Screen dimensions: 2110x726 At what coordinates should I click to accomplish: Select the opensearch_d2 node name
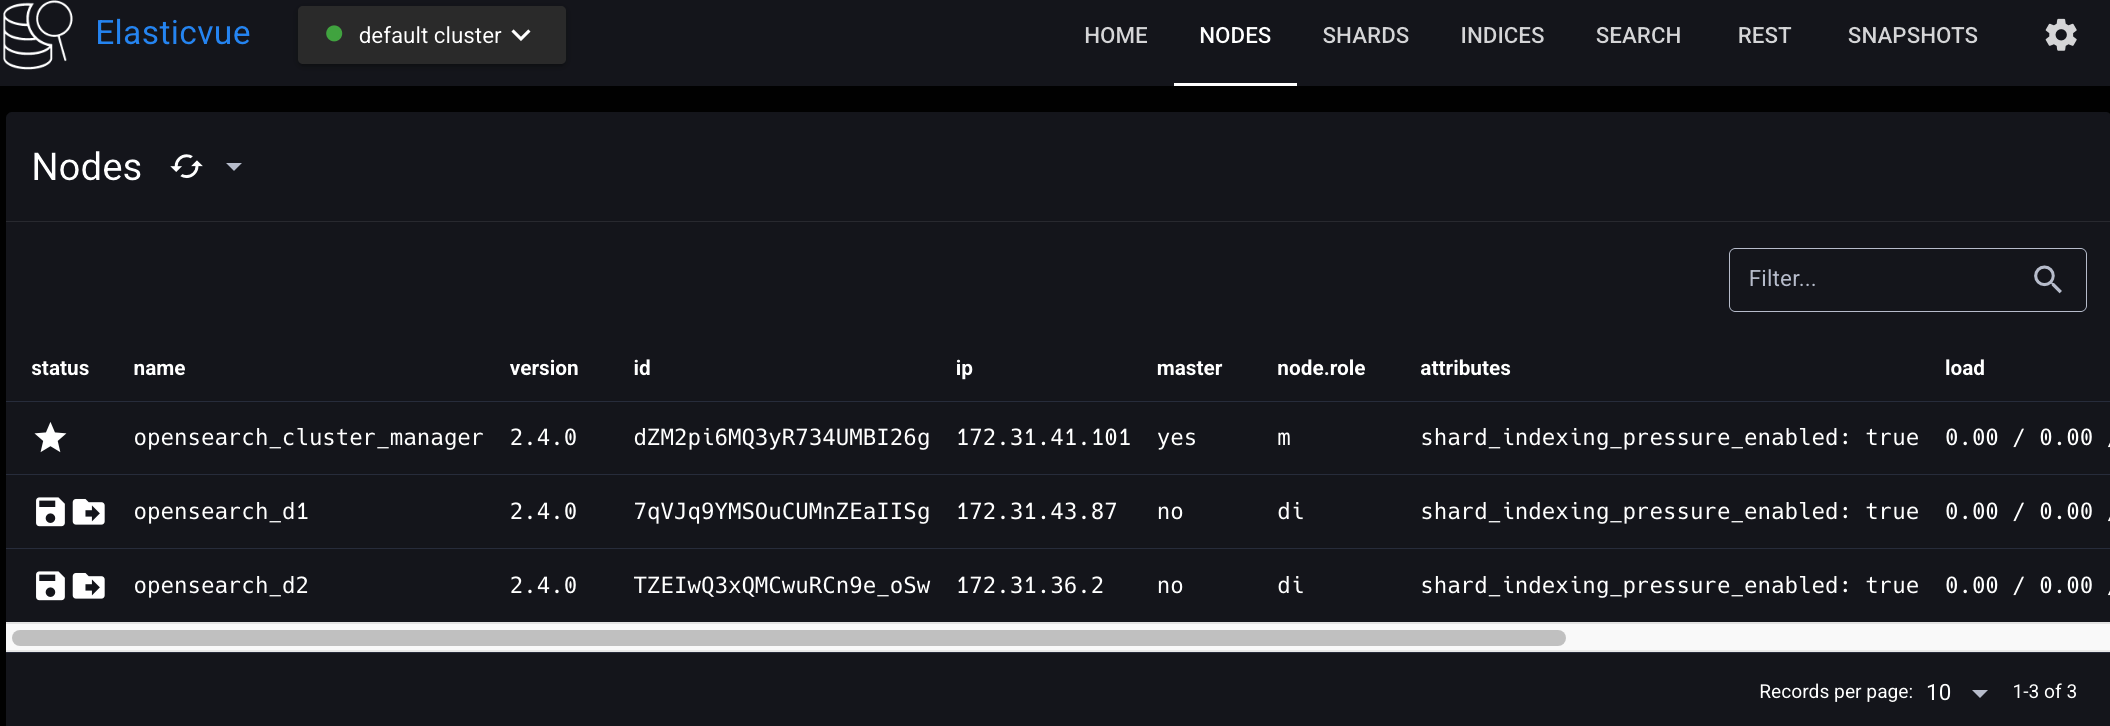[221, 585]
